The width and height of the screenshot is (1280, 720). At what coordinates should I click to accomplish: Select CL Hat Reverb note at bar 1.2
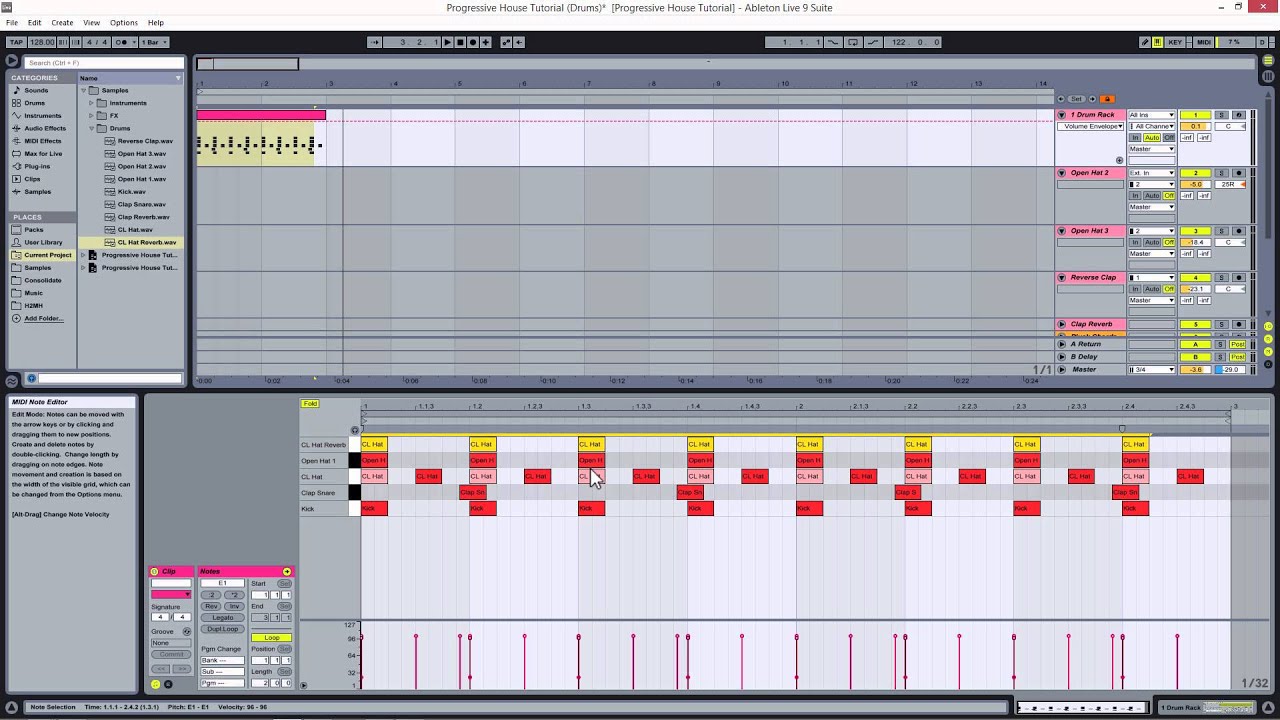[482, 444]
